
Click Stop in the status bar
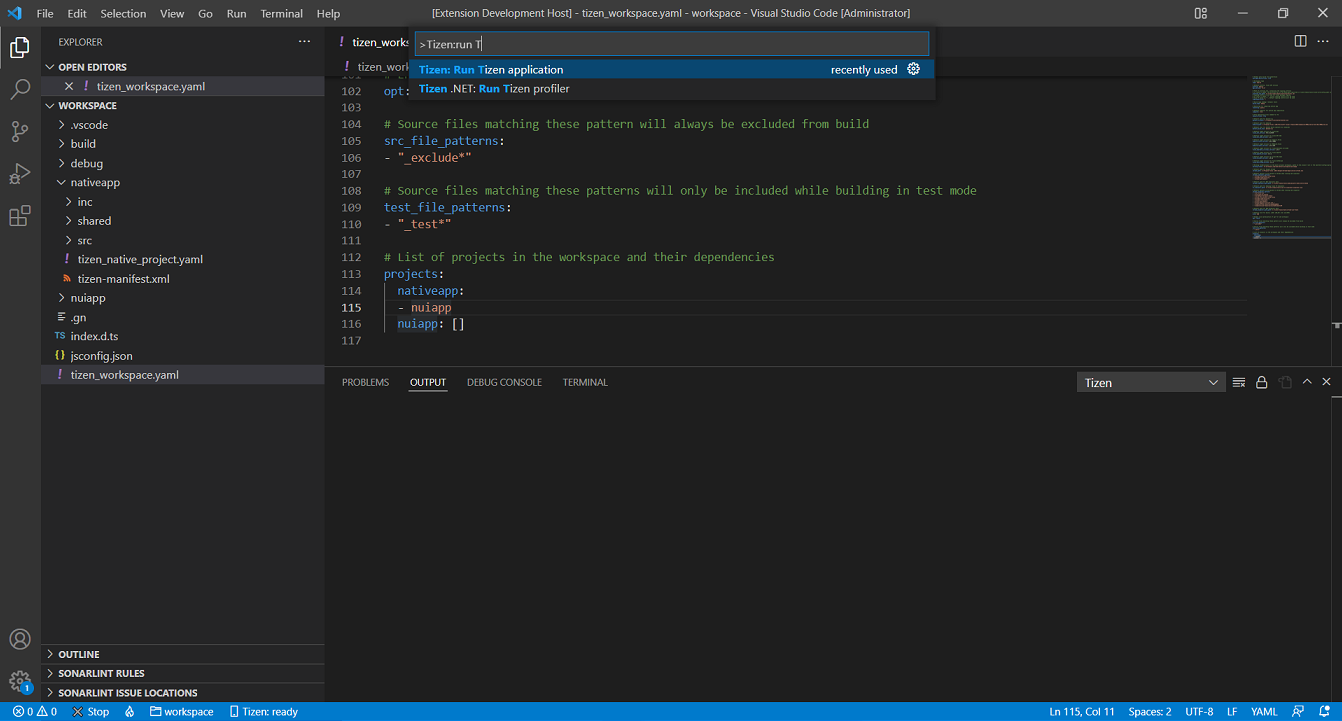(90, 711)
